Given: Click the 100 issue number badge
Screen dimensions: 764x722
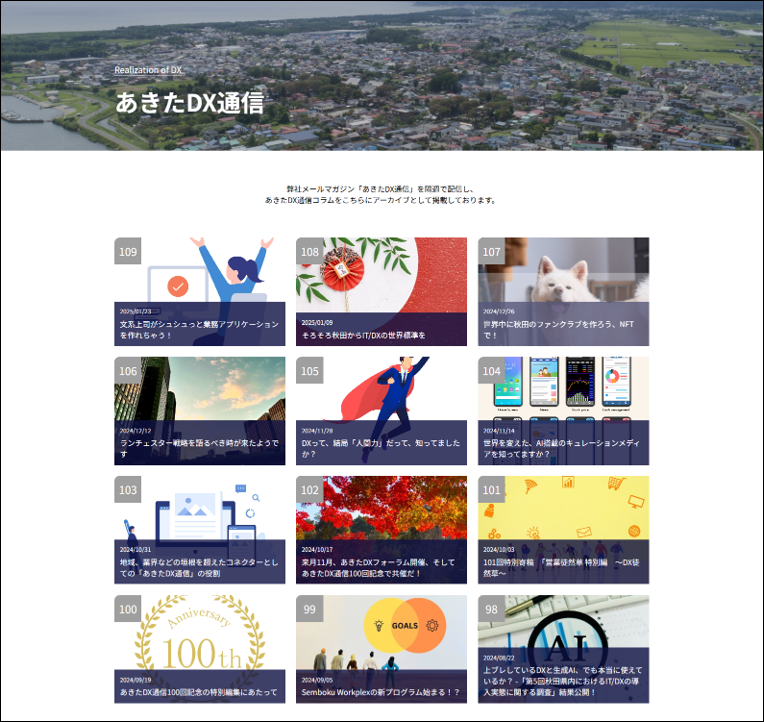Looking at the screenshot, I should [x=128, y=609].
